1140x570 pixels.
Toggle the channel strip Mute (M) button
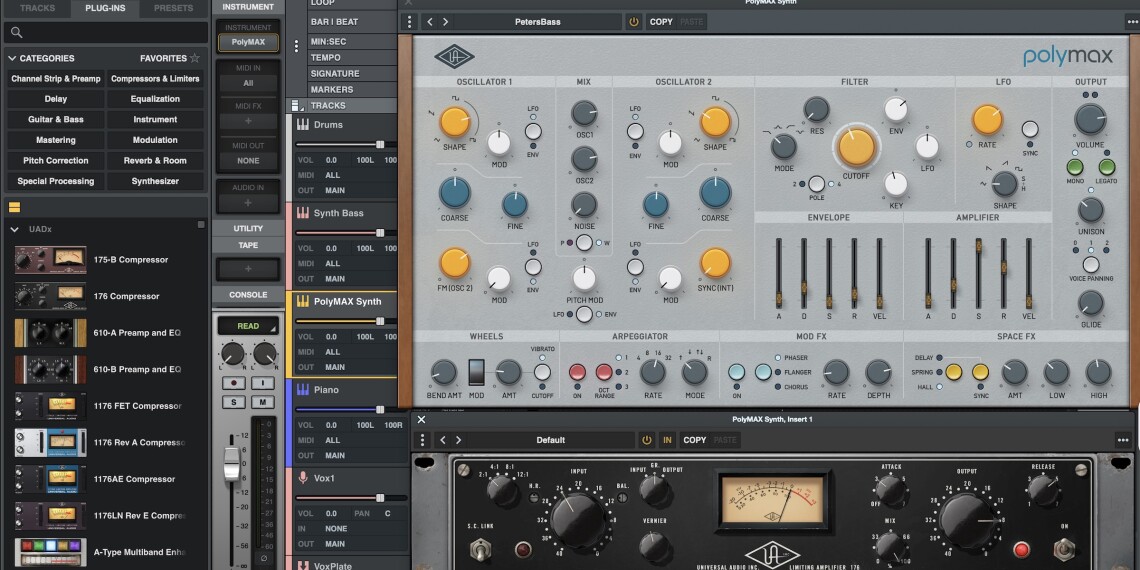pos(263,402)
